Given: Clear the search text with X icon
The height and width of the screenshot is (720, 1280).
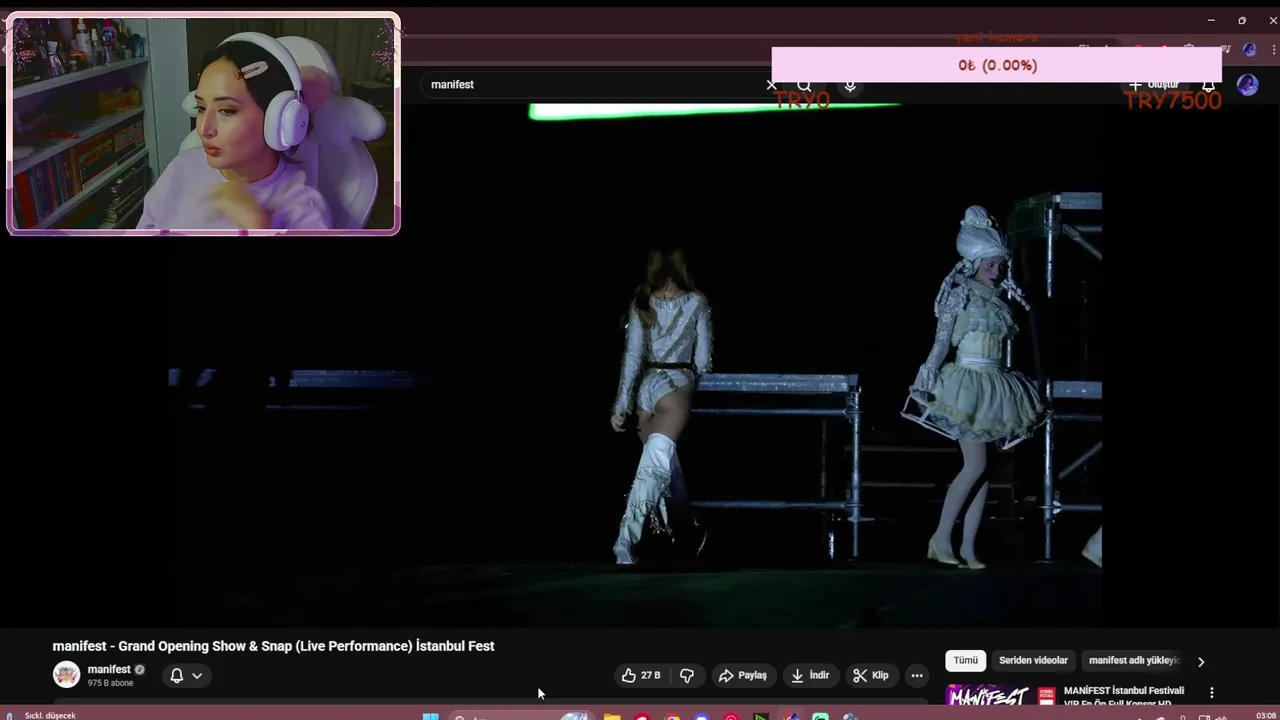Looking at the screenshot, I should pyautogui.click(x=771, y=85).
